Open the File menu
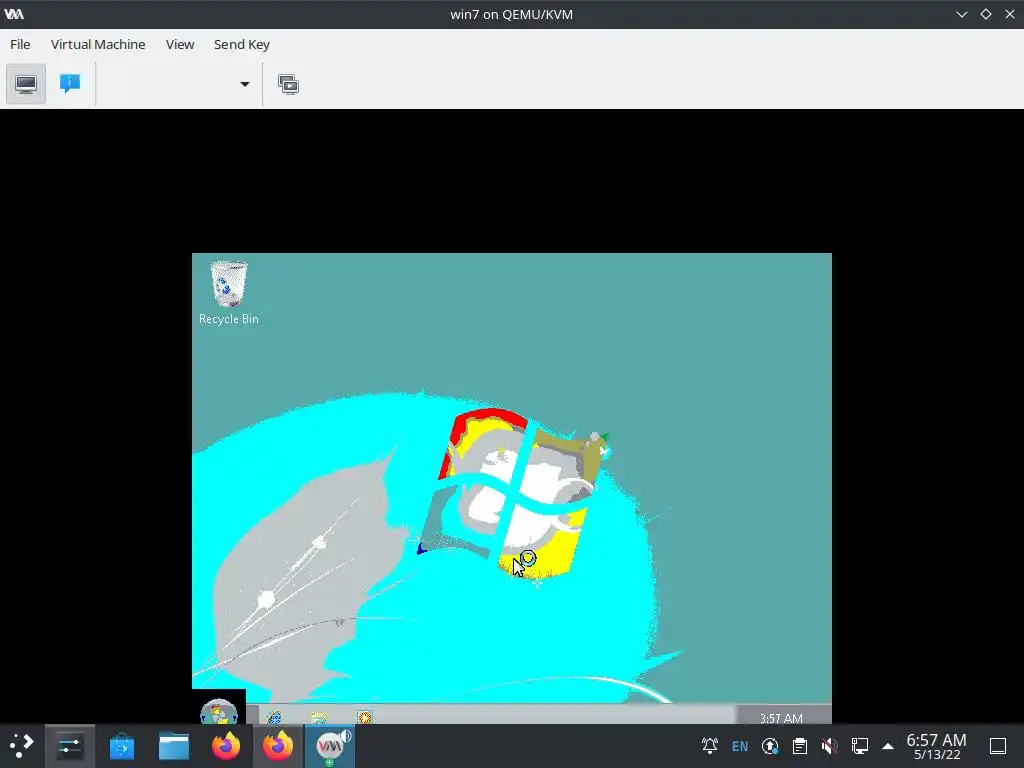Screen dimensions: 1024x768 (20, 44)
